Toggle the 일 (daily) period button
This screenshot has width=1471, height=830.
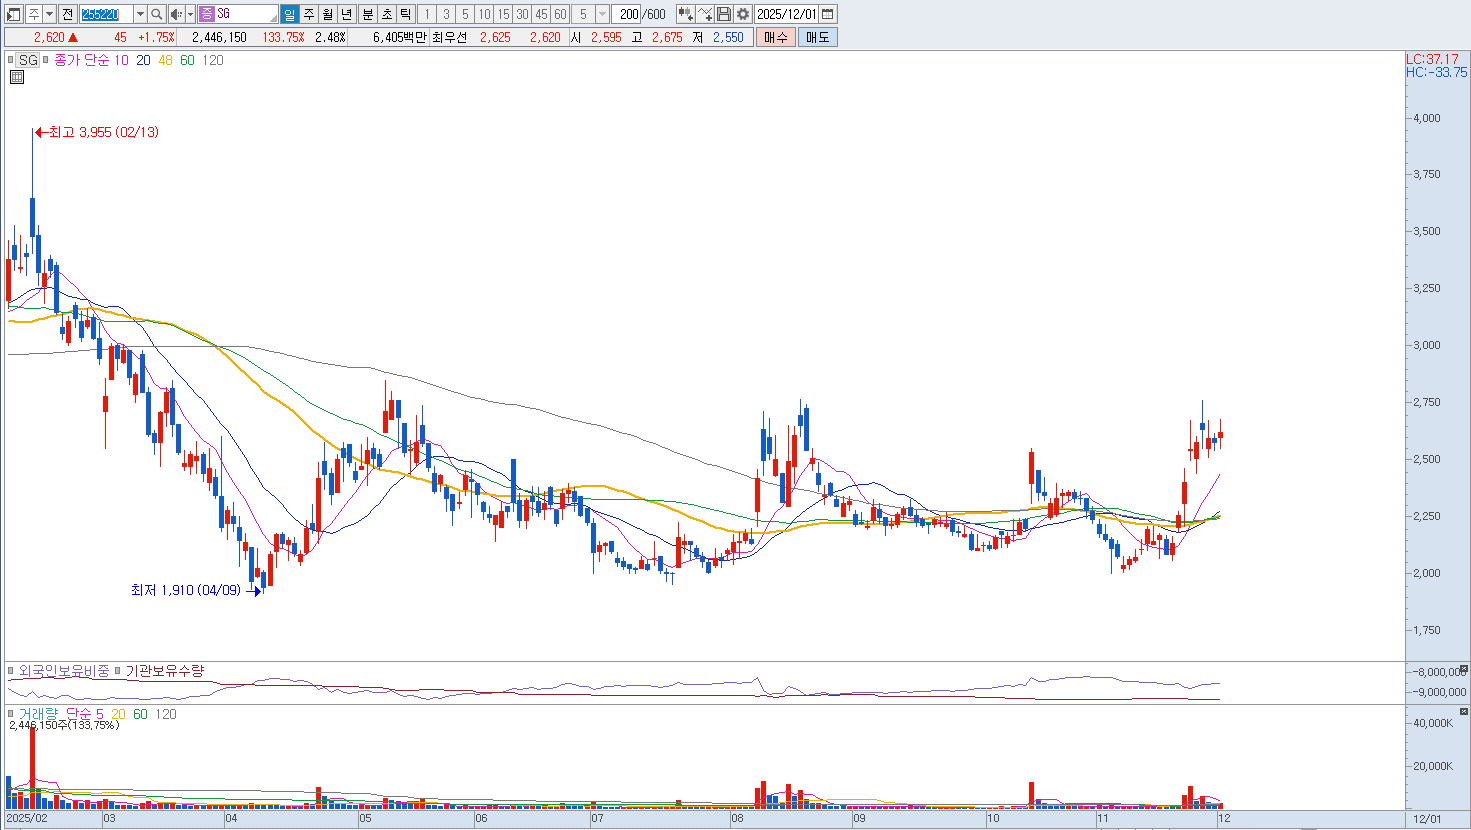click(289, 14)
